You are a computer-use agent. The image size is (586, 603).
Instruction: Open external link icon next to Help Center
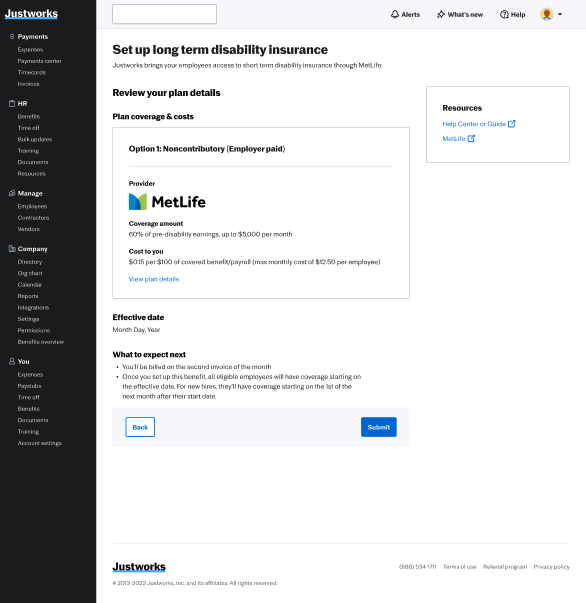[511, 124]
